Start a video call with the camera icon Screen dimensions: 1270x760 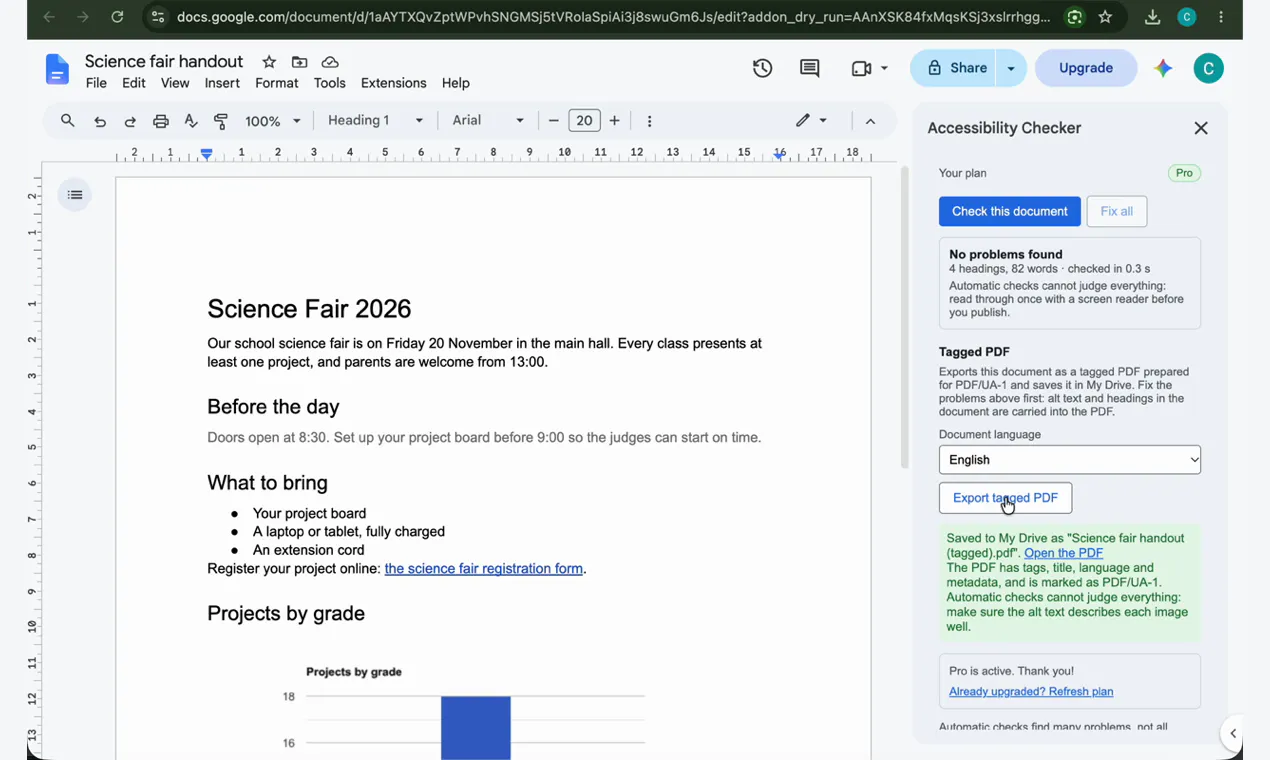pos(861,68)
